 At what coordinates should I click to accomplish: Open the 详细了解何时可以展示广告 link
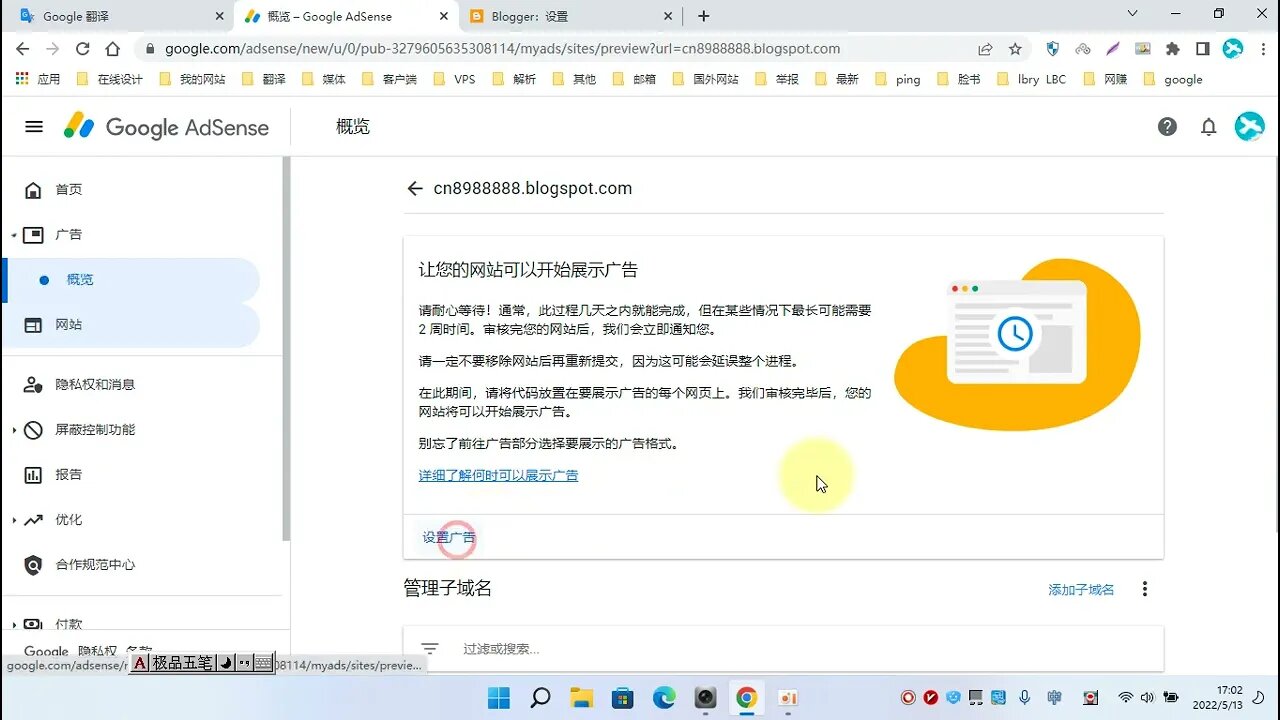498,475
